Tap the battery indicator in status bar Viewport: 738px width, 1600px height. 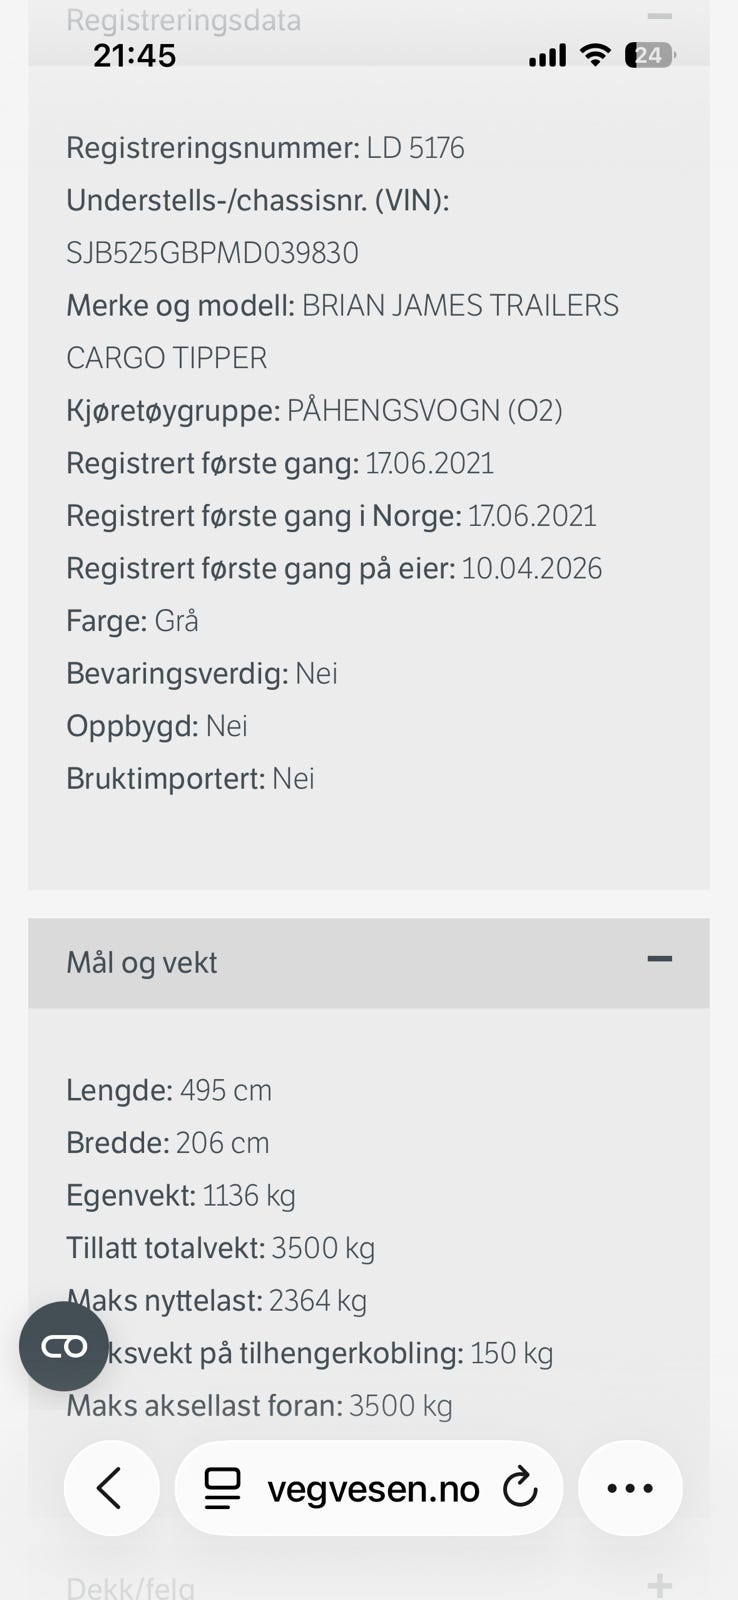point(649,55)
